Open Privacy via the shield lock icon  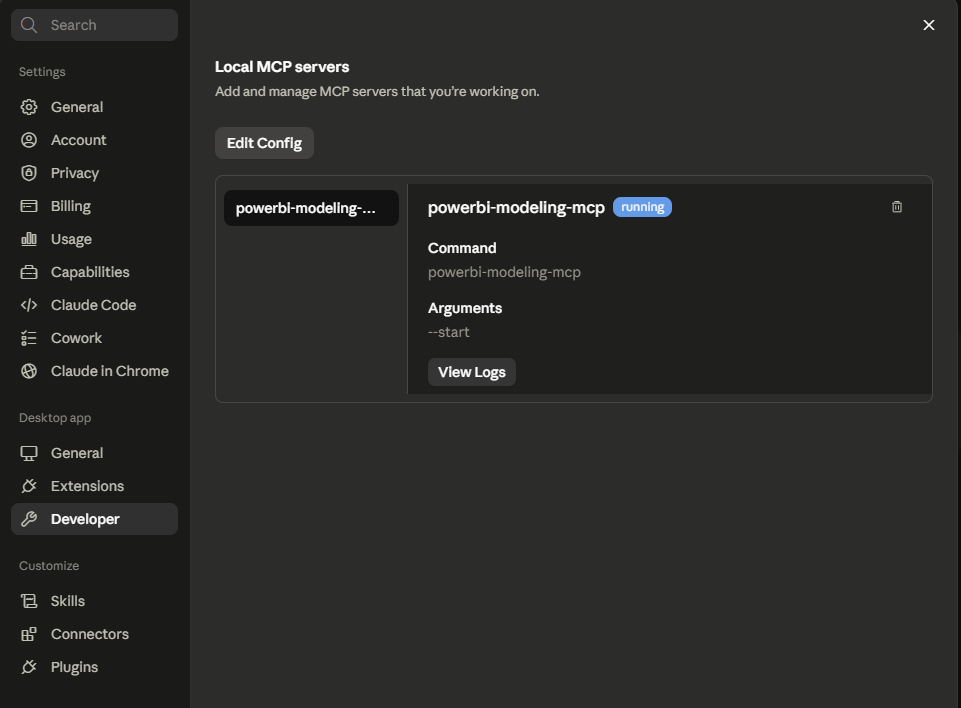(x=29, y=173)
